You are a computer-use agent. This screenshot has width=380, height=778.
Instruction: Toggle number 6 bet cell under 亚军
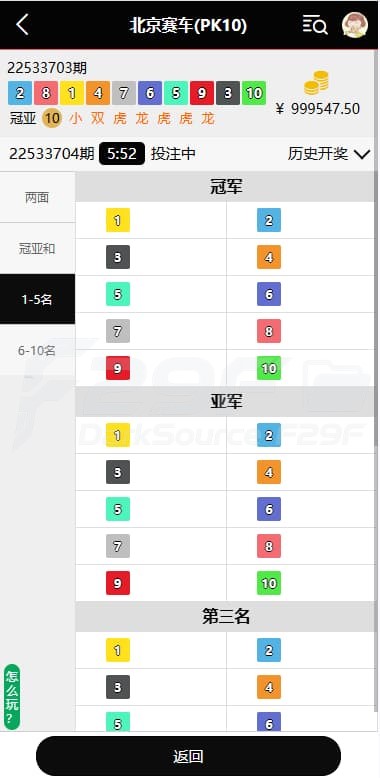(301, 509)
